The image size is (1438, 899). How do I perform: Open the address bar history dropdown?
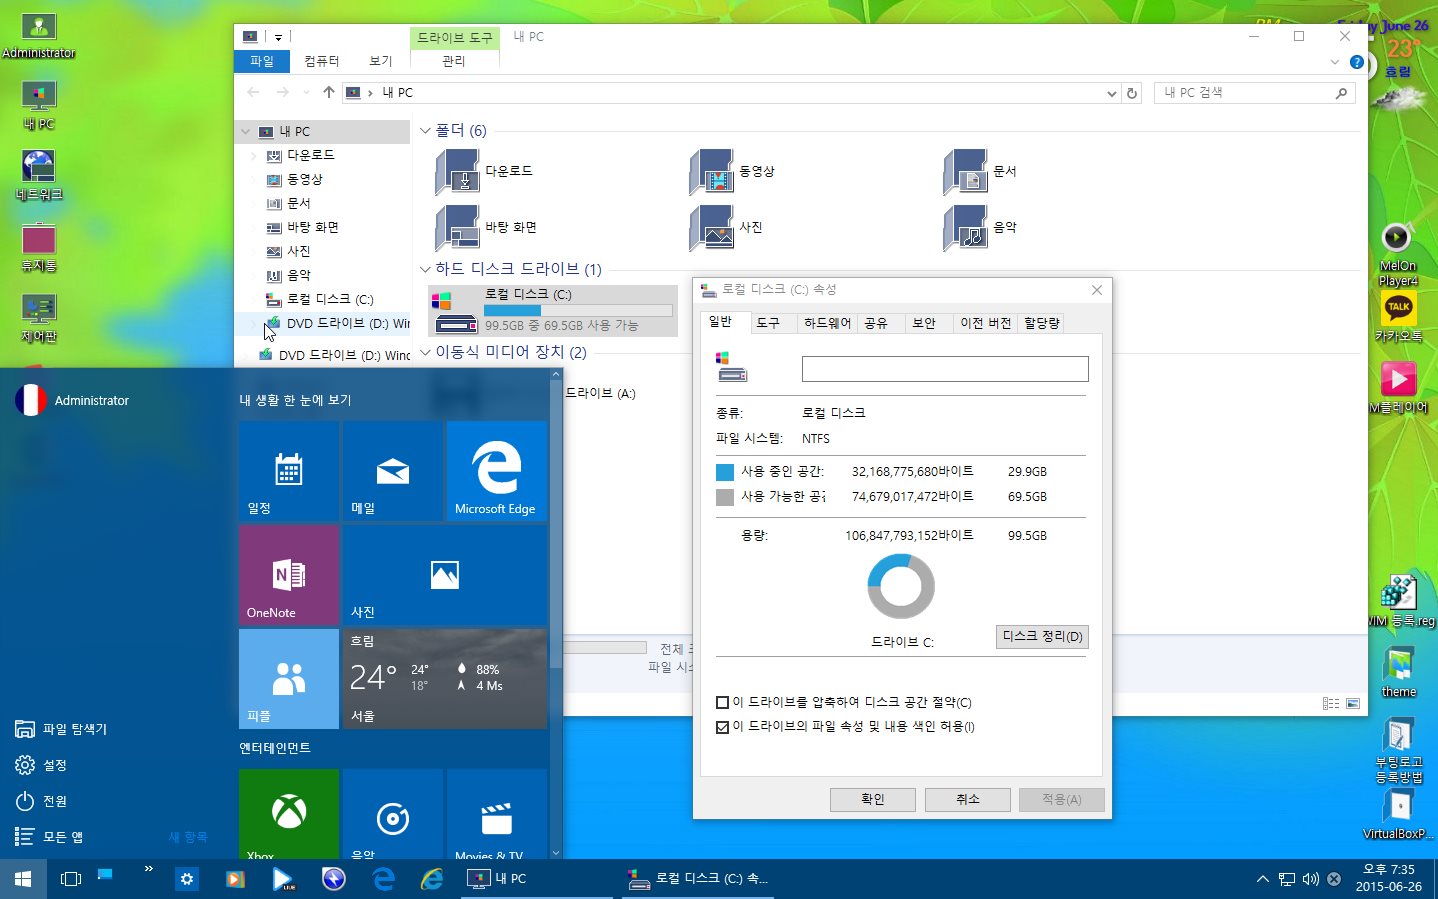(1111, 93)
